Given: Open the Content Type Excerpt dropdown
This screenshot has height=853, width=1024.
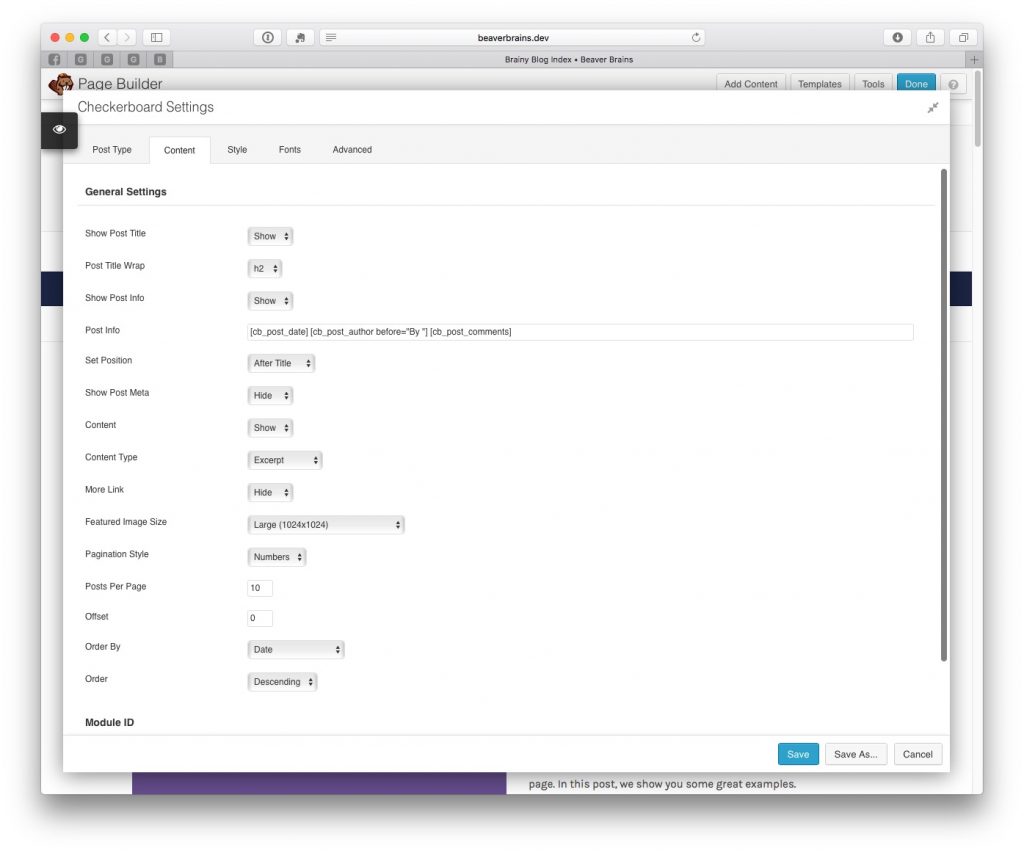Looking at the screenshot, I should [x=285, y=460].
